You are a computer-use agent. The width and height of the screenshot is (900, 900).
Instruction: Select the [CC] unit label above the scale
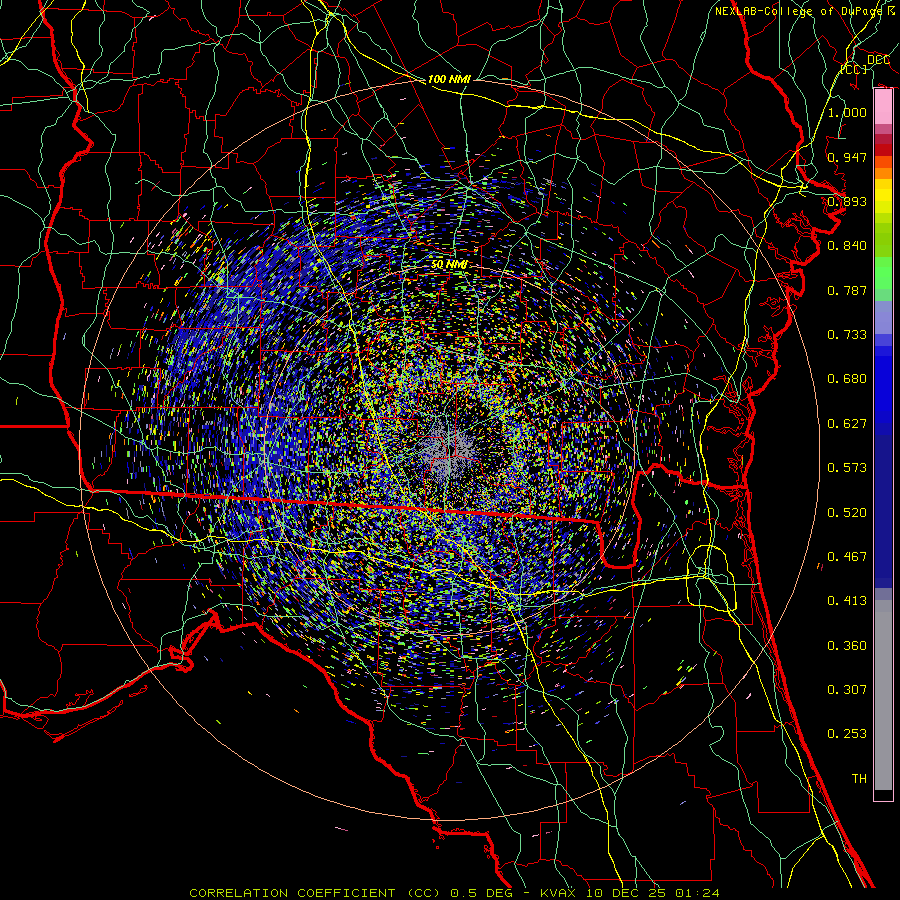(854, 69)
